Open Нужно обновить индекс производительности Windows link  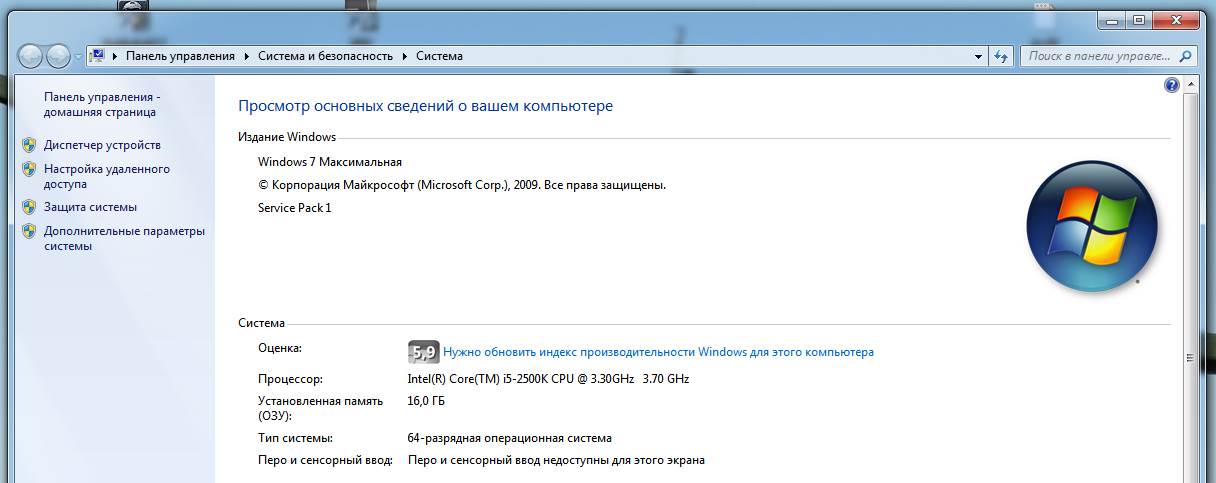coord(658,352)
